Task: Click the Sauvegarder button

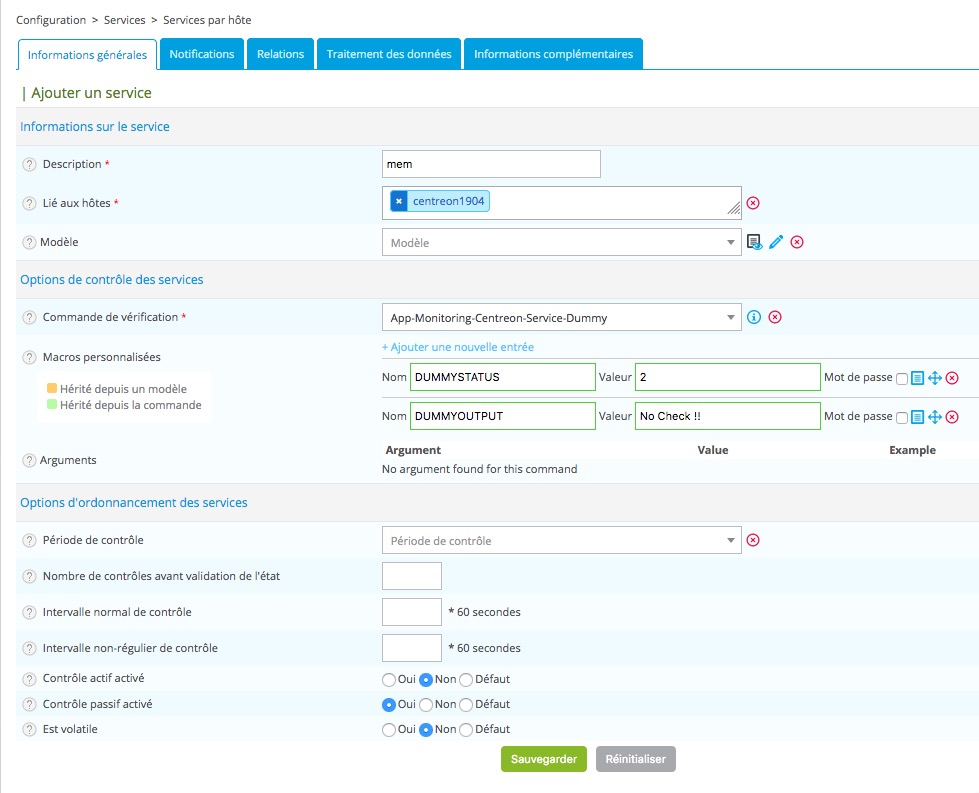Action: [x=543, y=759]
